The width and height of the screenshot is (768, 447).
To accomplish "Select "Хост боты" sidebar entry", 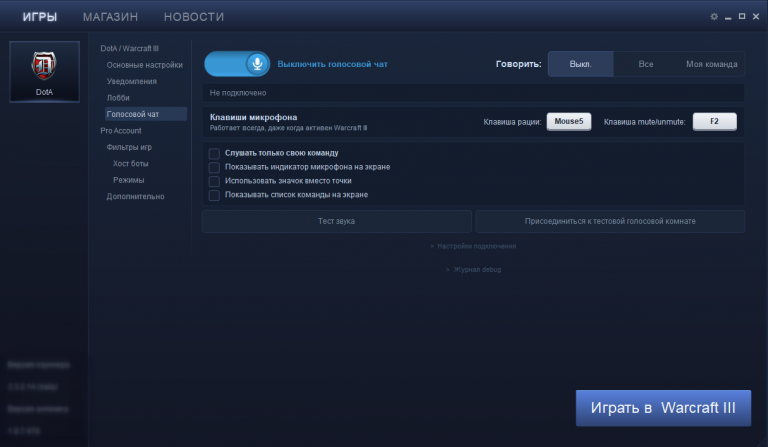I will pos(130,164).
